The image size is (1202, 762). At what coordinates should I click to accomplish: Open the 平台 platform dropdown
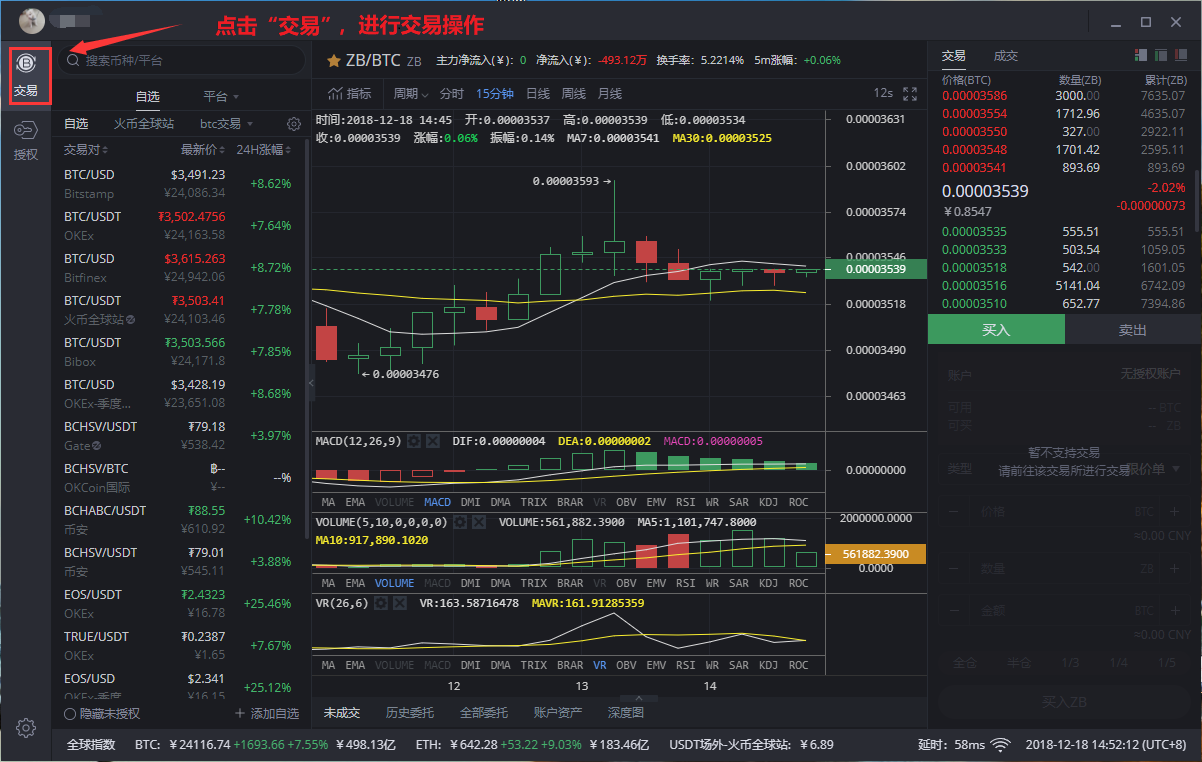[221, 97]
